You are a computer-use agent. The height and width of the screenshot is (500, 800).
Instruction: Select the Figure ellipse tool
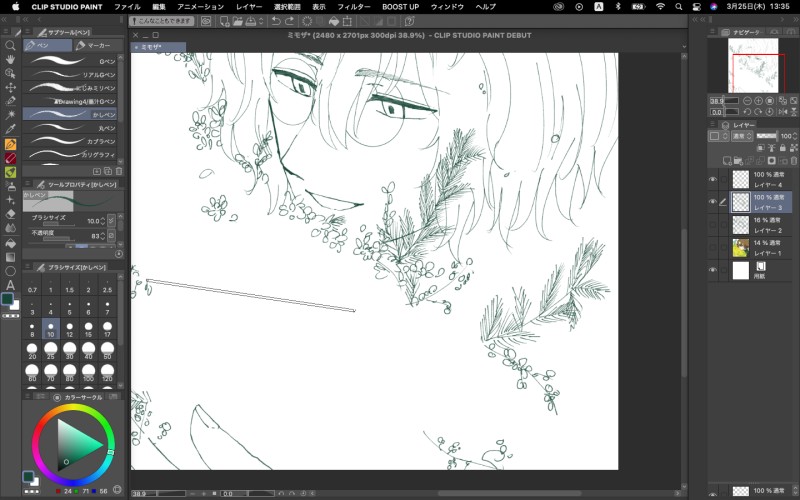[10, 271]
